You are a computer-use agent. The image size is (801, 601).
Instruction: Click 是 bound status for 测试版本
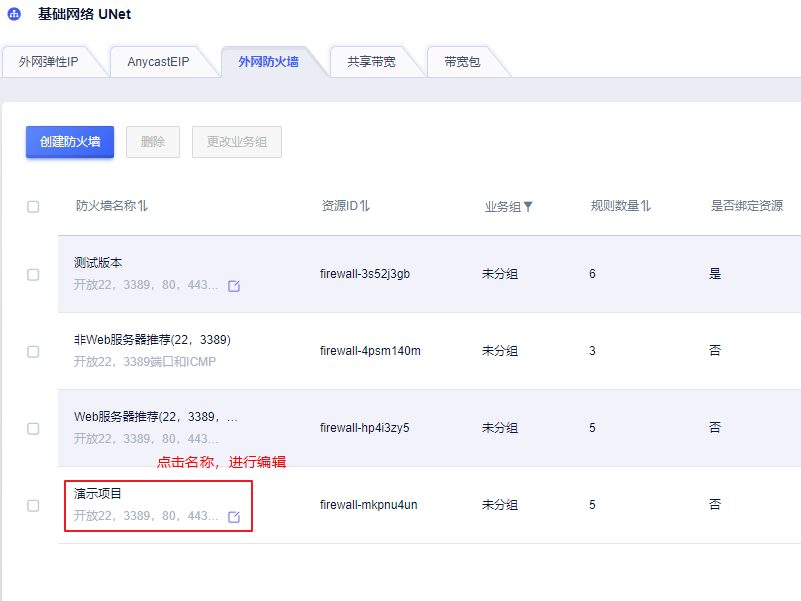click(x=715, y=274)
